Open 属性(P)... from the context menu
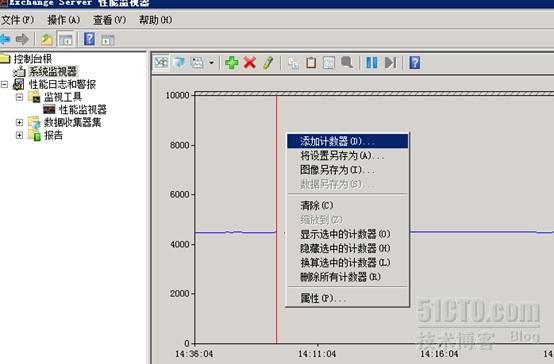This screenshot has height=364, width=554. [347, 299]
